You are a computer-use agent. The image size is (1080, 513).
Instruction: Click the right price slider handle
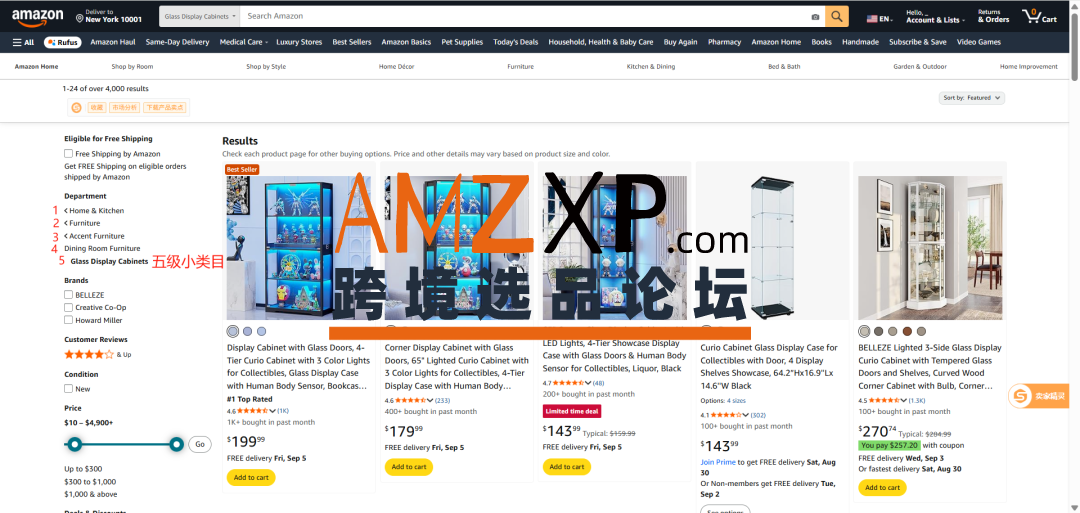click(x=176, y=444)
